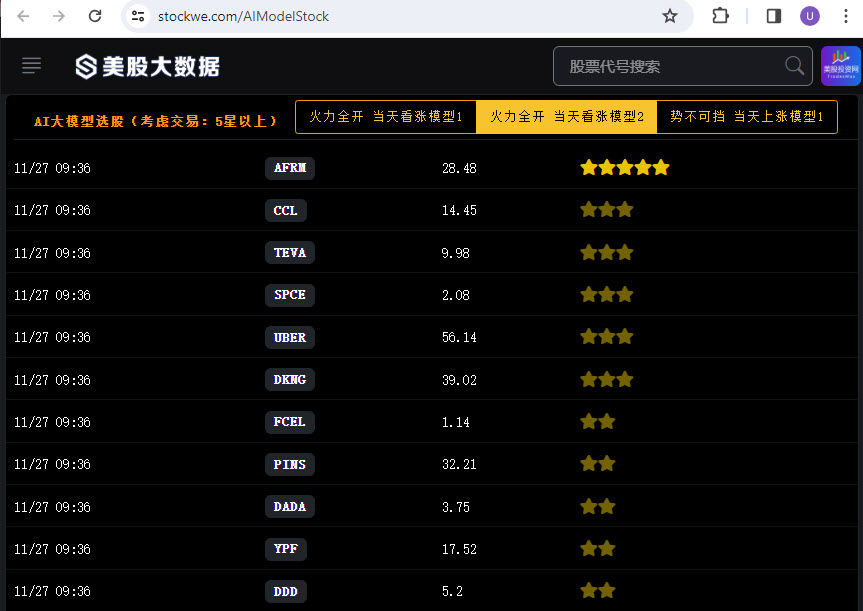Go forward to the next page

(59, 16)
